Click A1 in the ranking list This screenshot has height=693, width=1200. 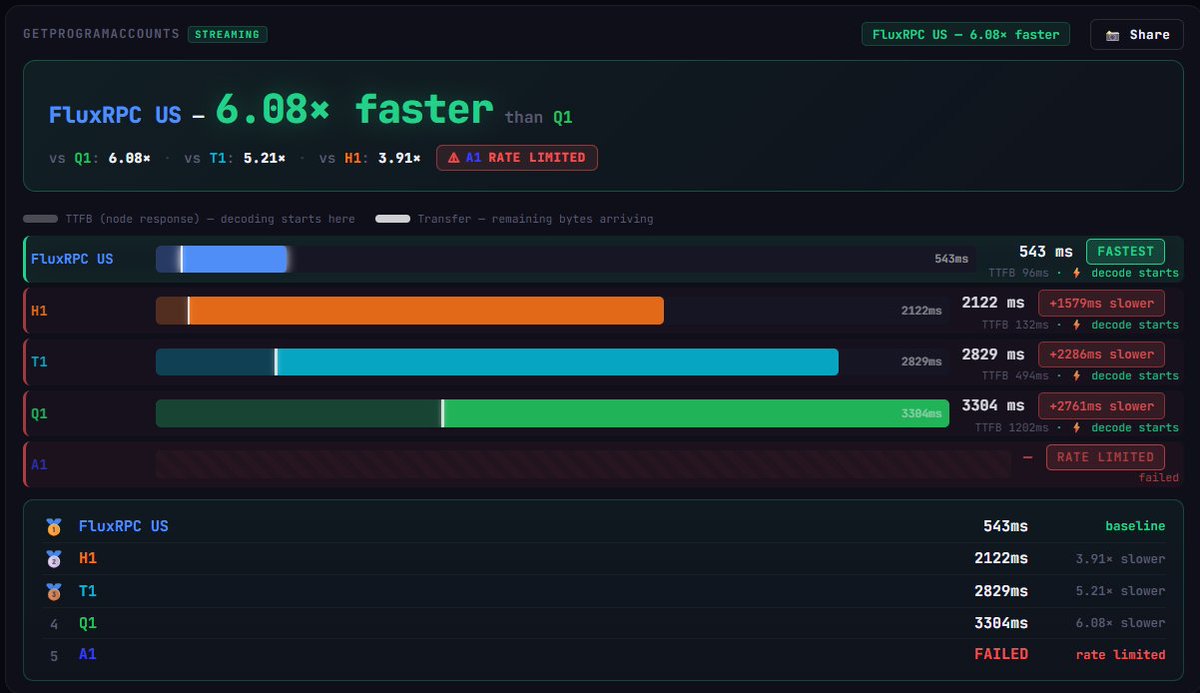[x=88, y=654]
